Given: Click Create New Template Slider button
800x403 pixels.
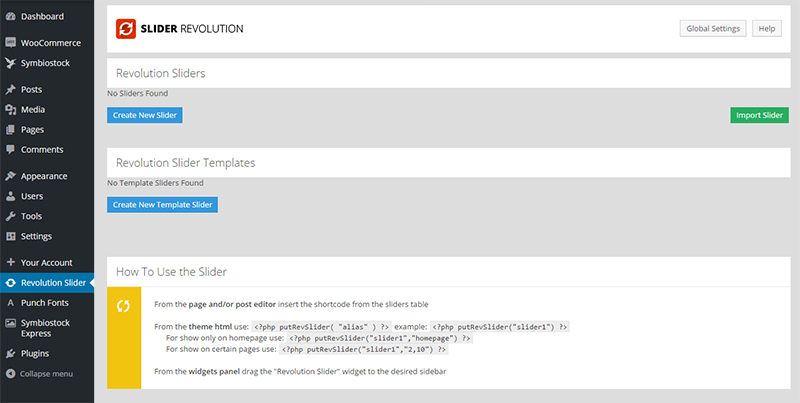Looking at the screenshot, I should (162, 205).
